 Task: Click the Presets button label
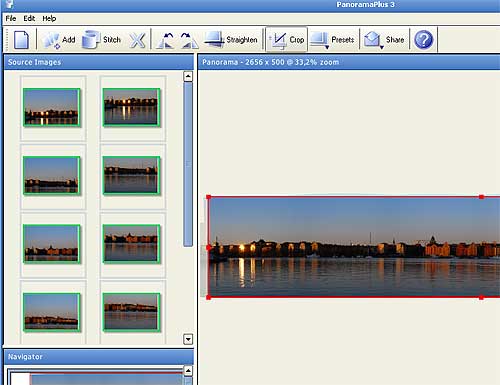point(343,40)
